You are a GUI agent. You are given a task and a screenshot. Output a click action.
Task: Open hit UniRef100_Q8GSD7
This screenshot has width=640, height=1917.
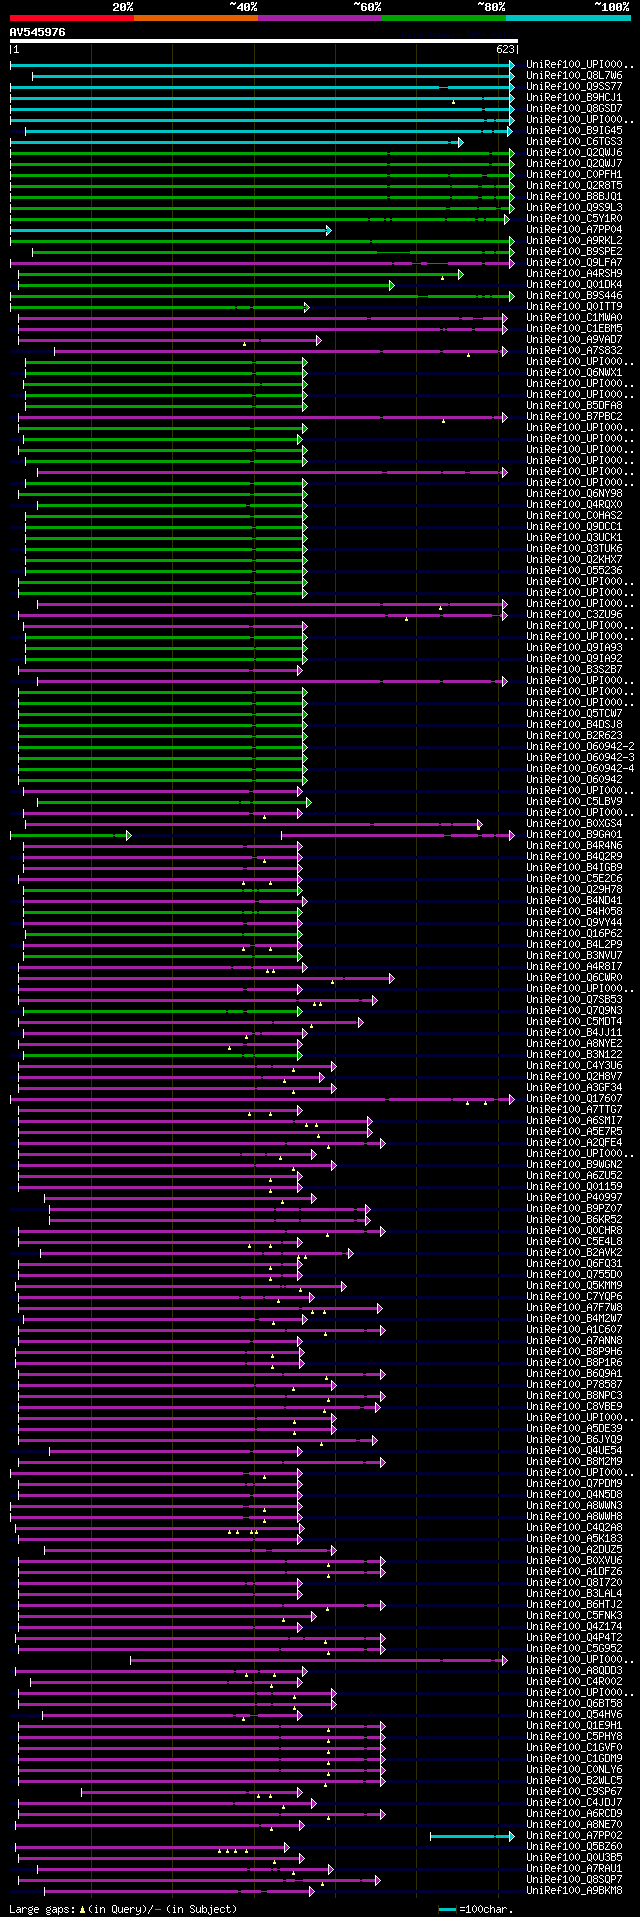point(574,109)
